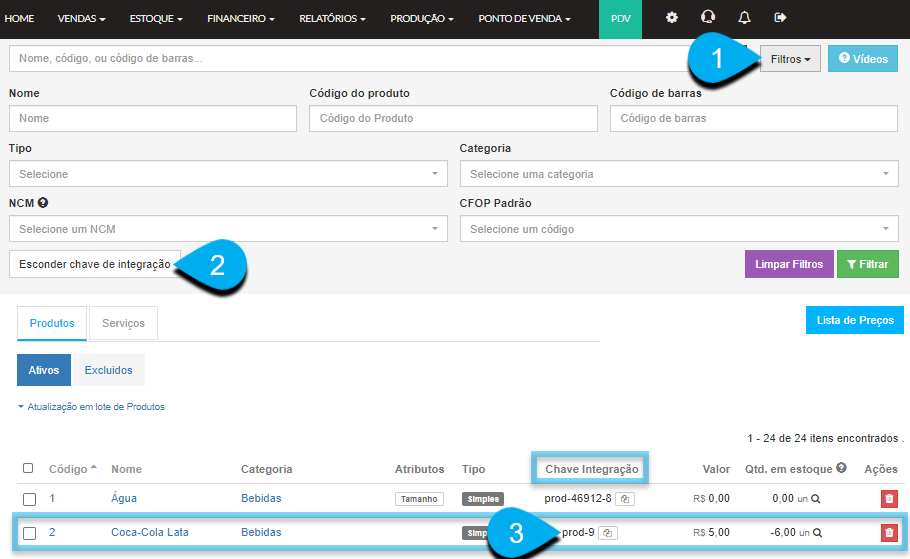Click the logout icon in the top bar

[x=781, y=18]
